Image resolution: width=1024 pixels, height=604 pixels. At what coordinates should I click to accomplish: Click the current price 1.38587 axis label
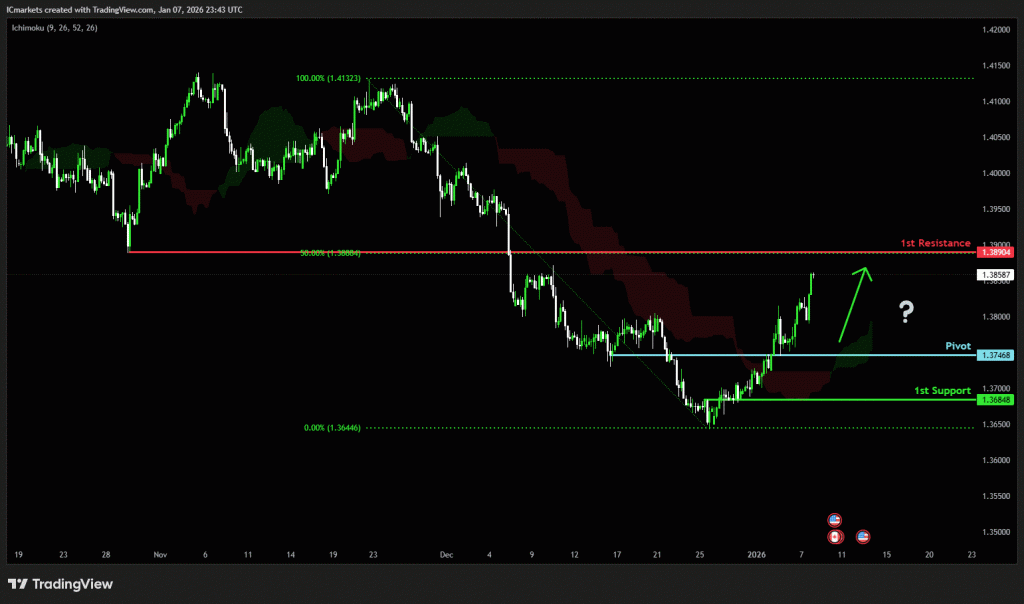997,274
